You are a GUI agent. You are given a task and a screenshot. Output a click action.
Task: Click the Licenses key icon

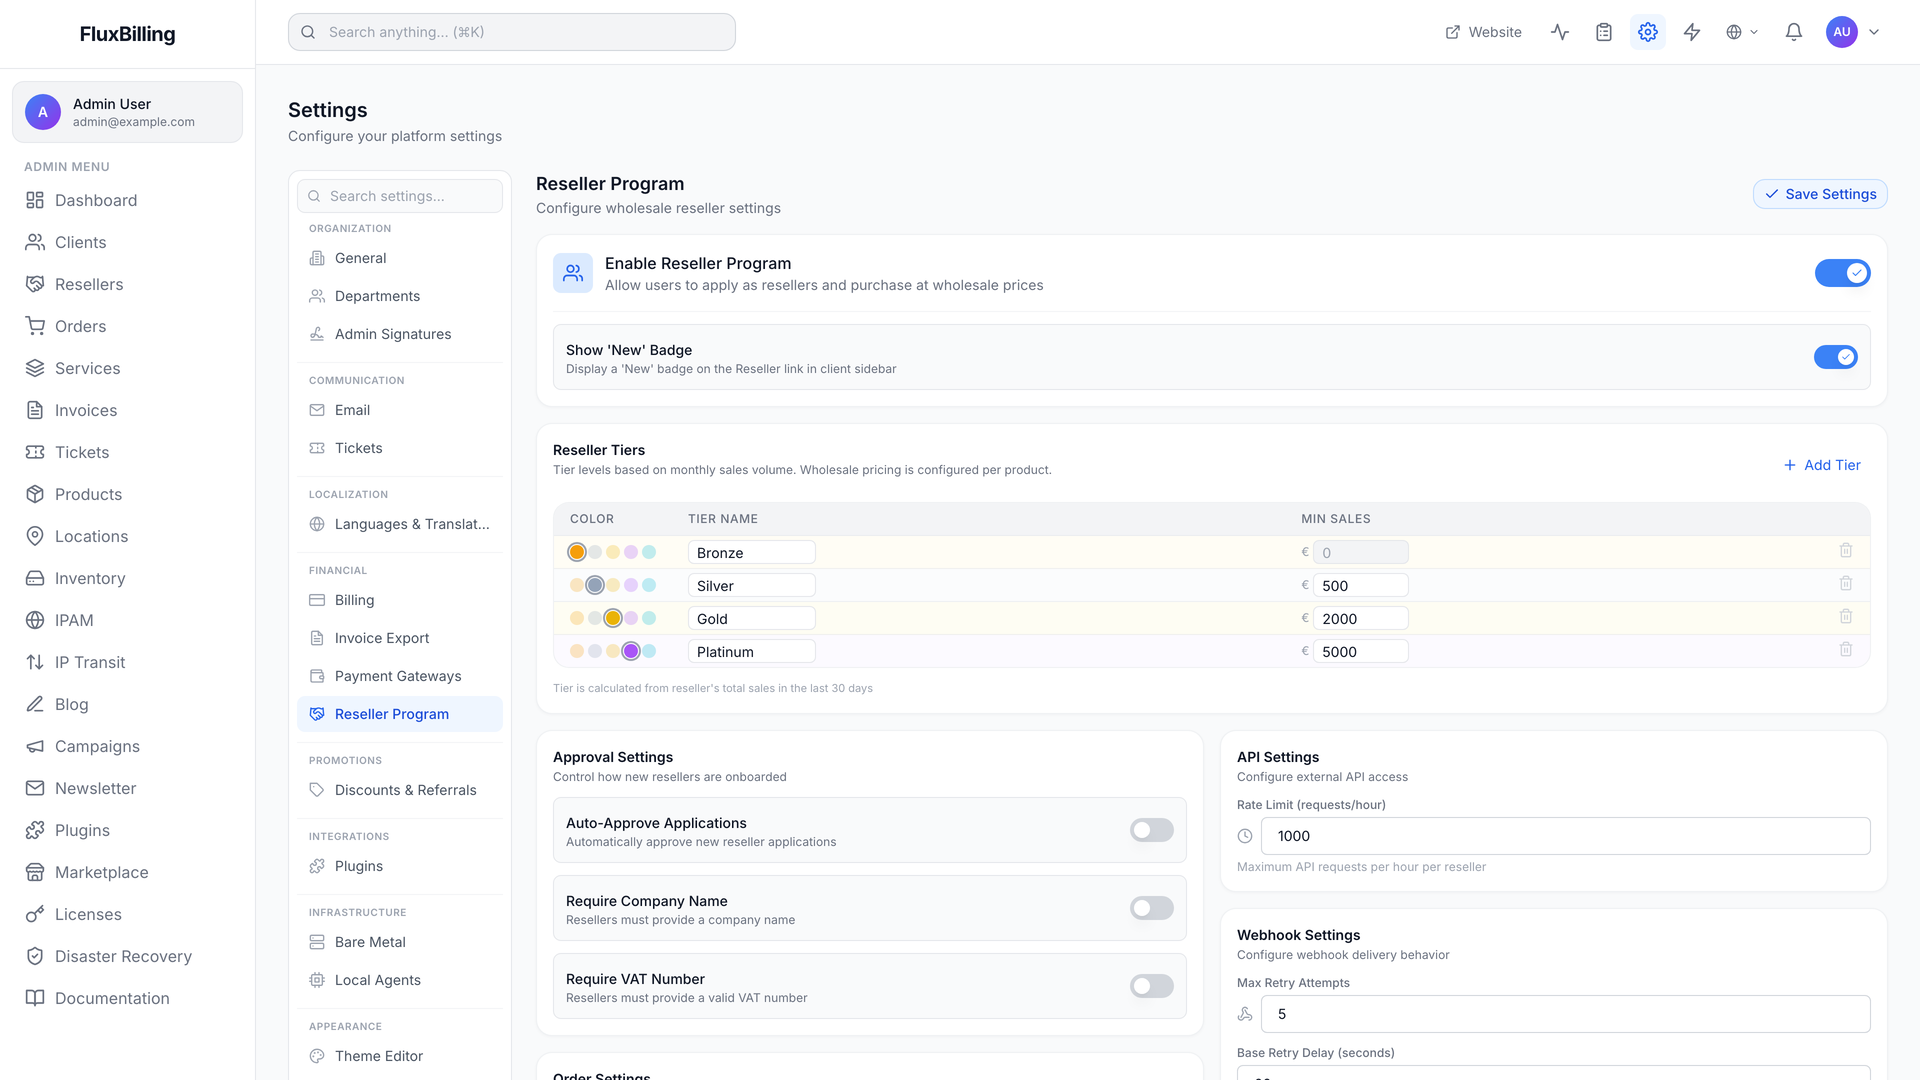coord(35,914)
